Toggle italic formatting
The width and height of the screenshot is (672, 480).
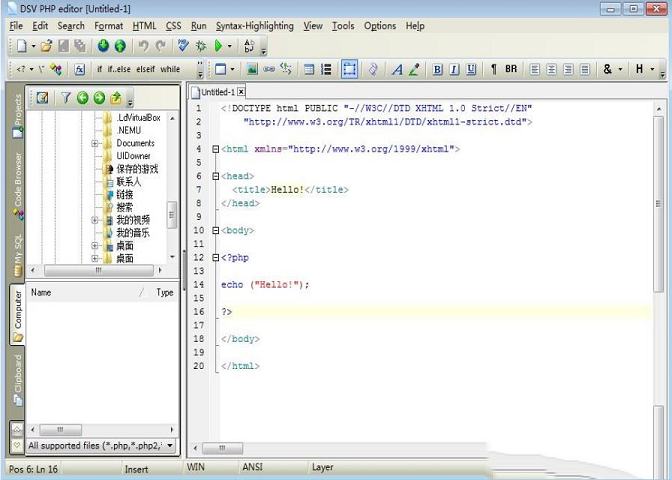pyautogui.click(x=454, y=69)
